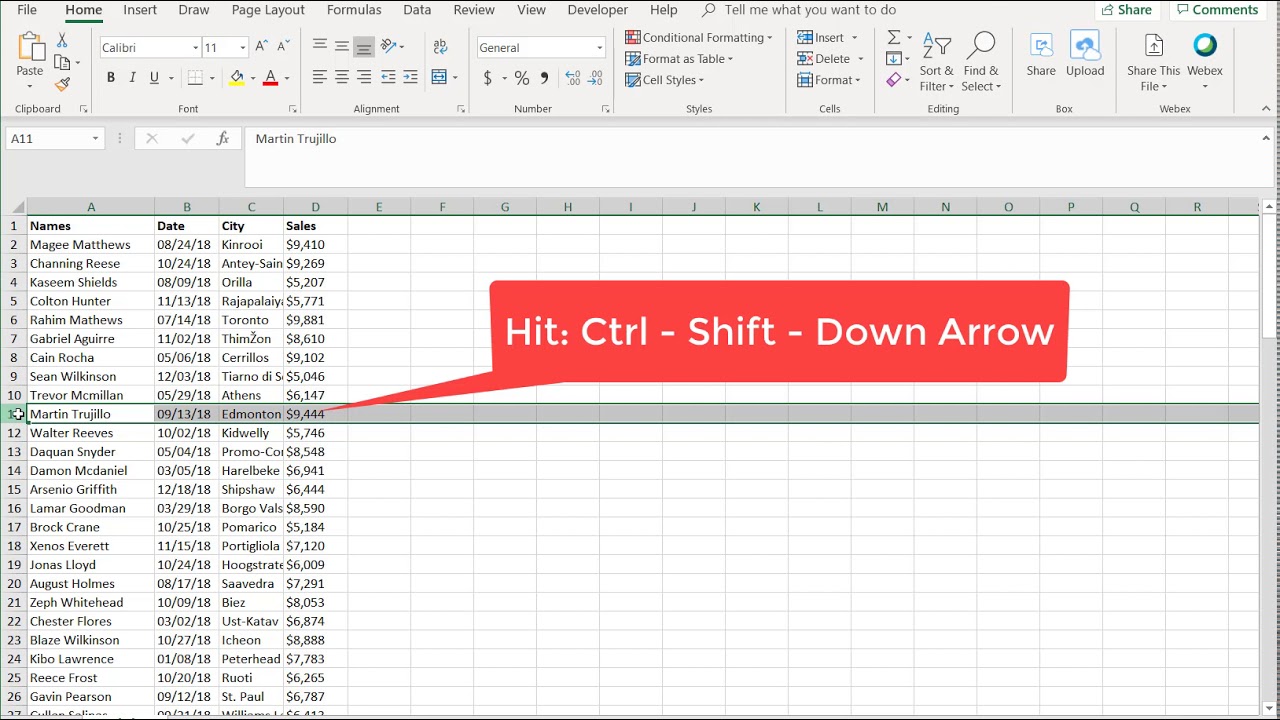This screenshot has height=720, width=1280.
Task: Open Find & Select dropdown
Action: click(x=981, y=62)
